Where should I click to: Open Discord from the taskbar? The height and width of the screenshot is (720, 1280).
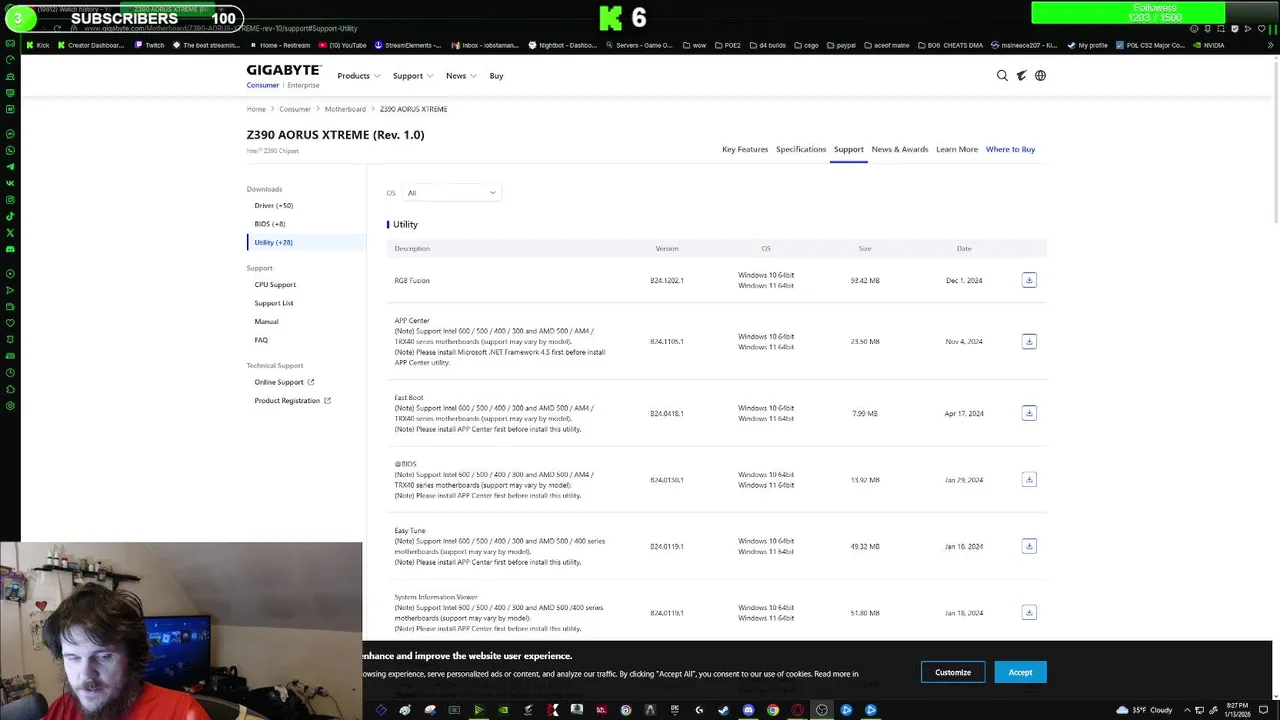pos(748,710)
